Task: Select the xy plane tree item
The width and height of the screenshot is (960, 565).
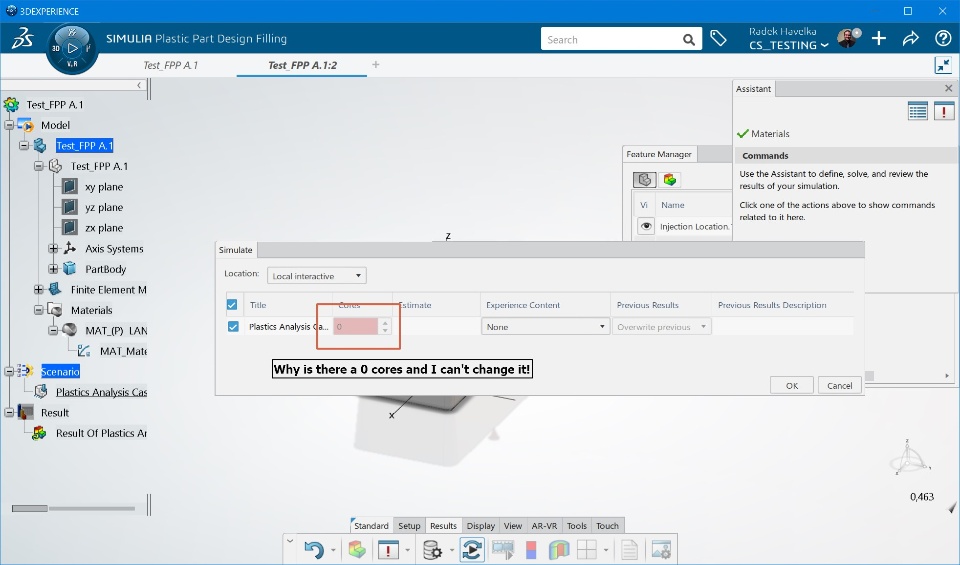Action: pyautogui.click(x=104, y=187)
